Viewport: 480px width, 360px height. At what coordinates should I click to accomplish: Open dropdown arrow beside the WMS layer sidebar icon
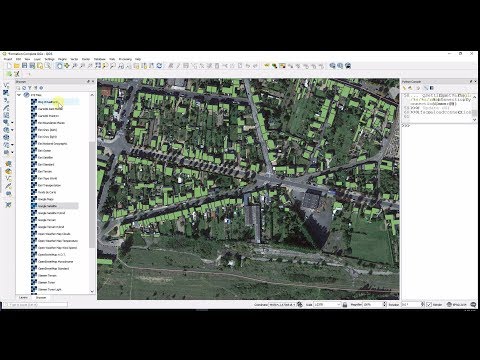point(12,123)
